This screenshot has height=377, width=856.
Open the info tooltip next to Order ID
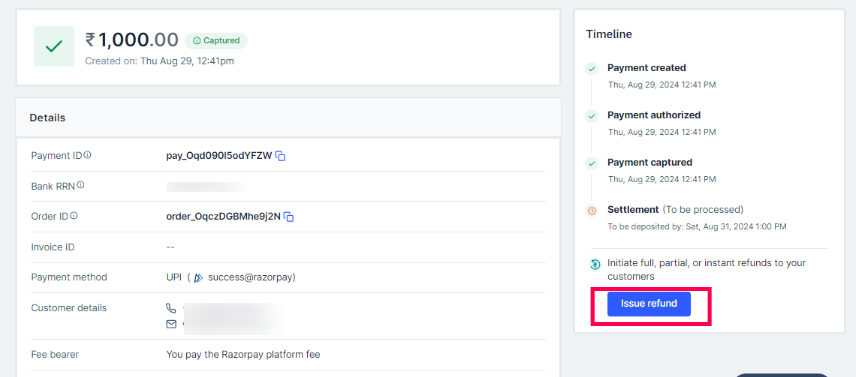(74, 216)
